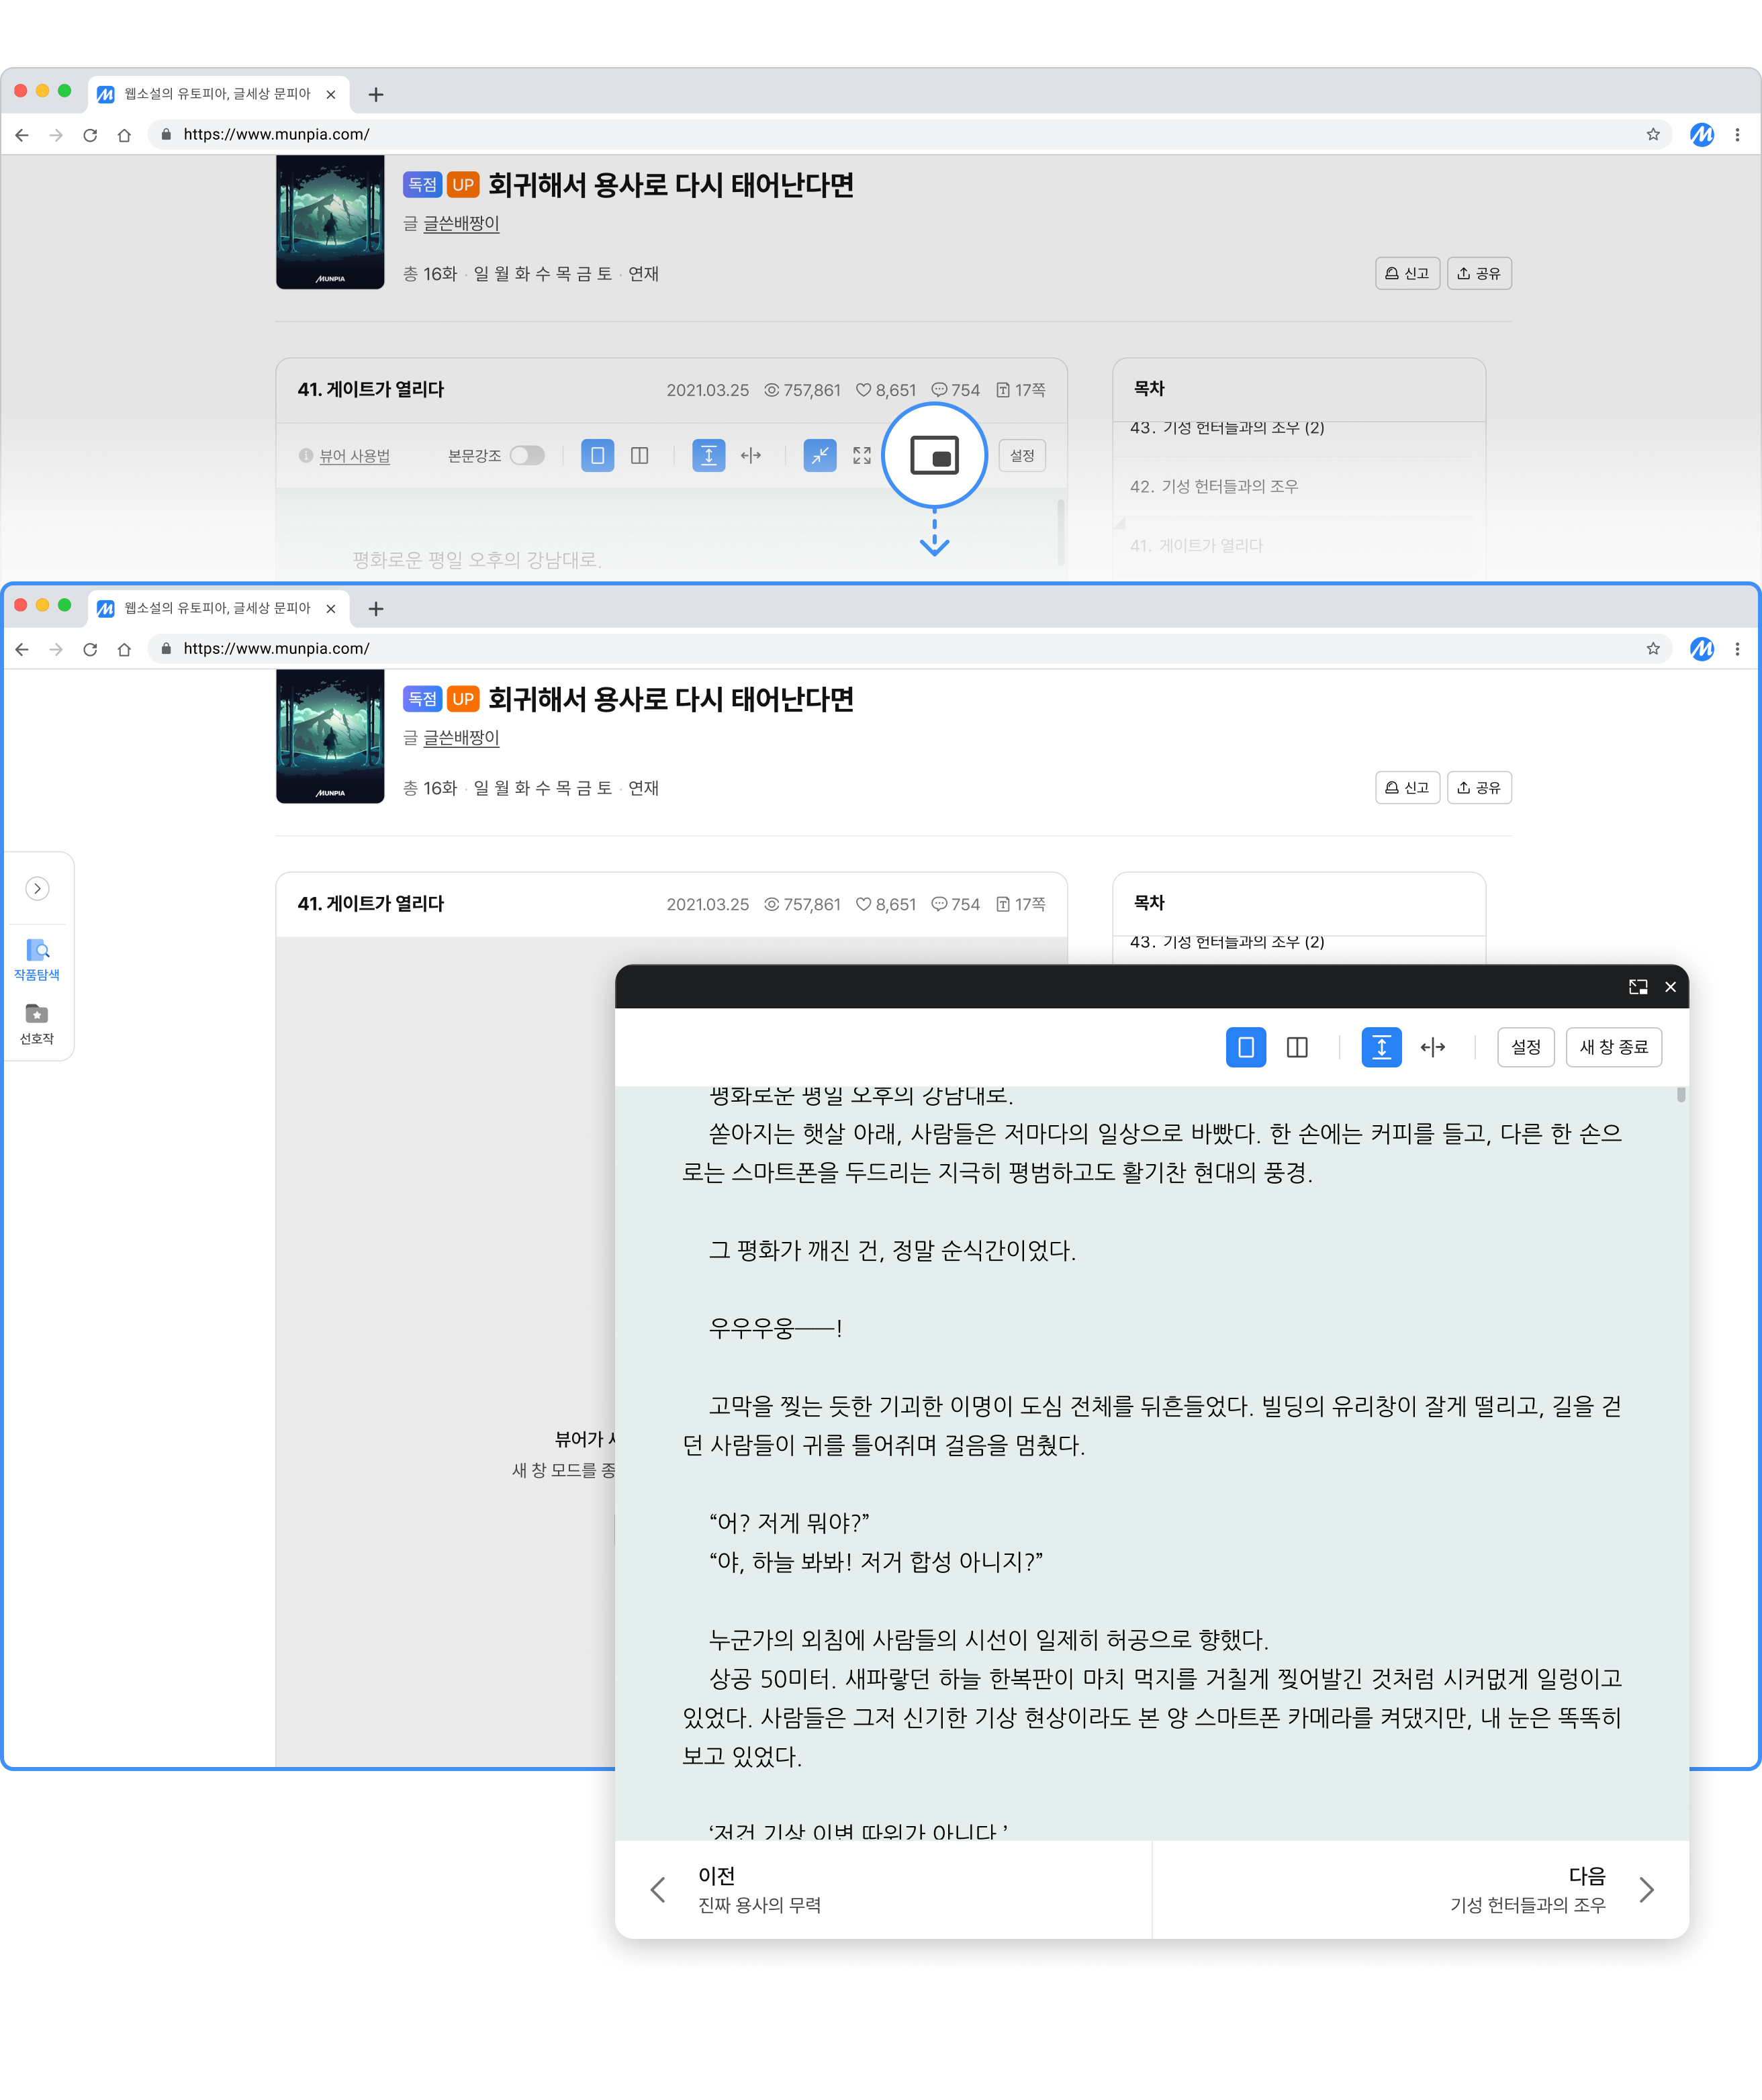Open 설정 in the popup viewer toolbar

point(1525,1048)
